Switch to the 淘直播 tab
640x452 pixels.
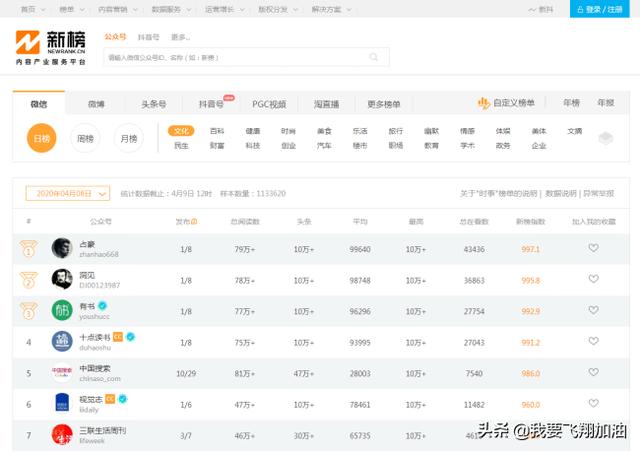327,104
